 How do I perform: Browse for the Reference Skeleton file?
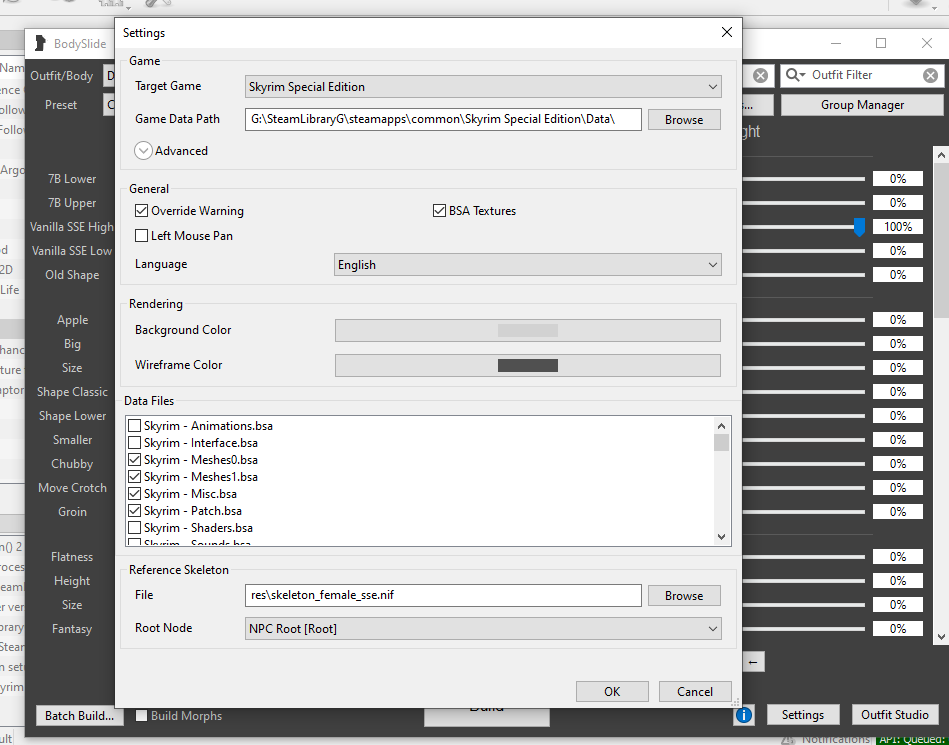tap(684, 596)
